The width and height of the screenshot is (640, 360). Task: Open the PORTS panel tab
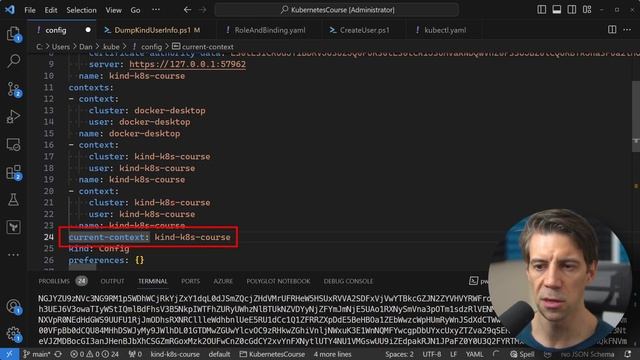point(191,281)
